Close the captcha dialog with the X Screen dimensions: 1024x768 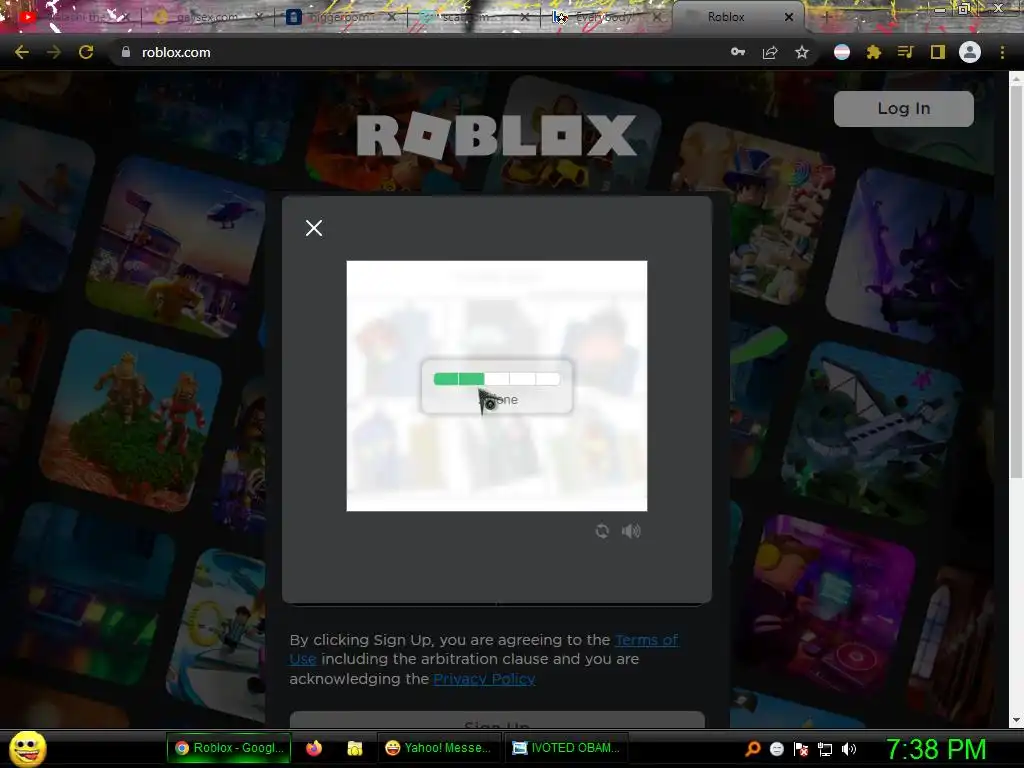313,228
